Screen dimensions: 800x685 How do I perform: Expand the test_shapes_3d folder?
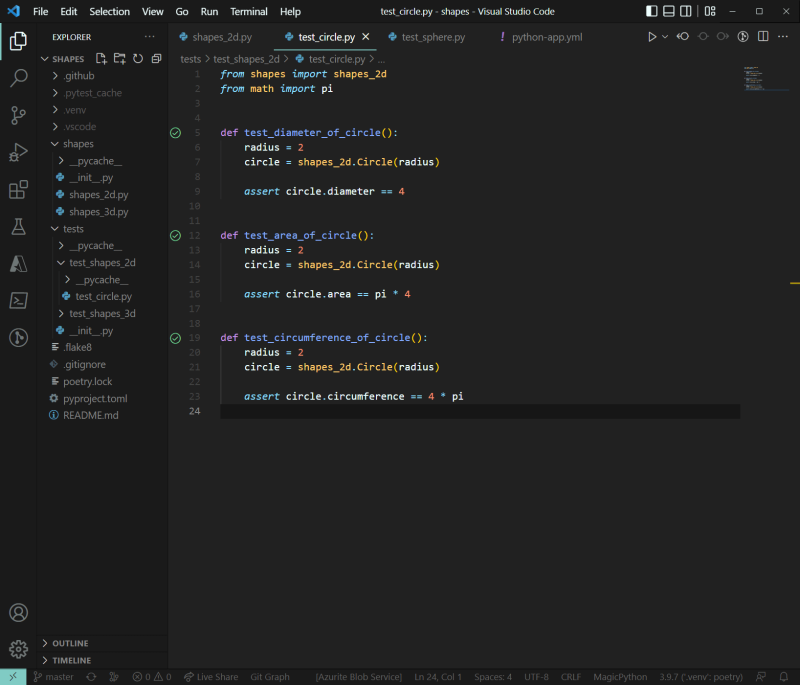click(x=103, y=313)
